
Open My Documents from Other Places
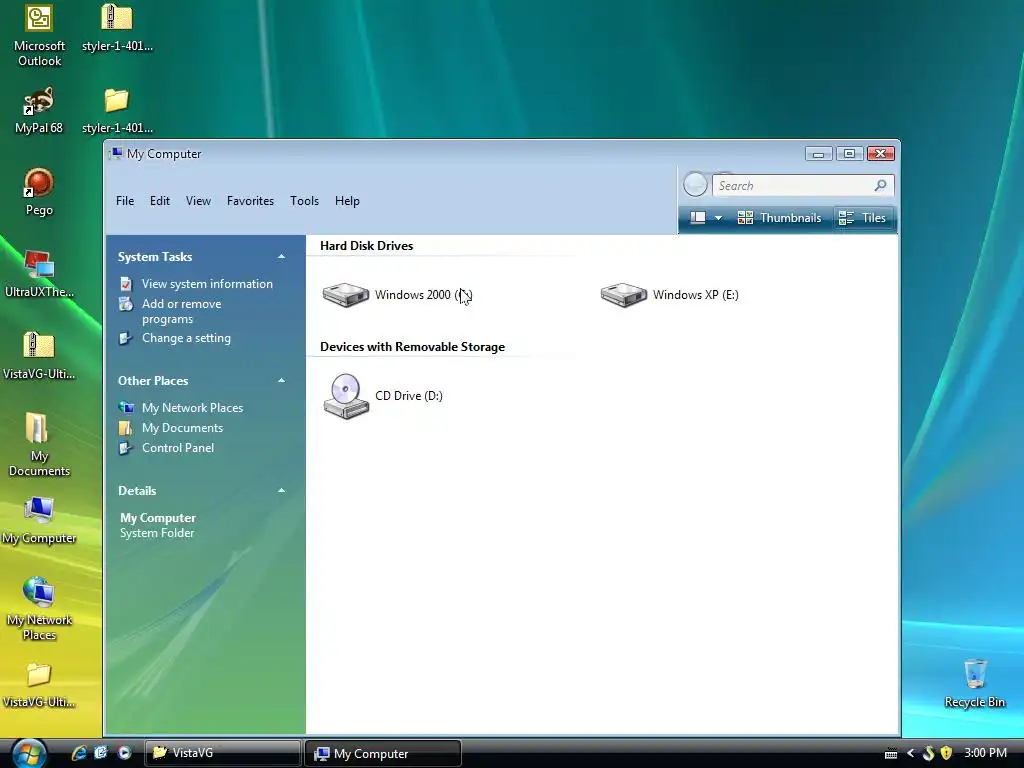182,428
